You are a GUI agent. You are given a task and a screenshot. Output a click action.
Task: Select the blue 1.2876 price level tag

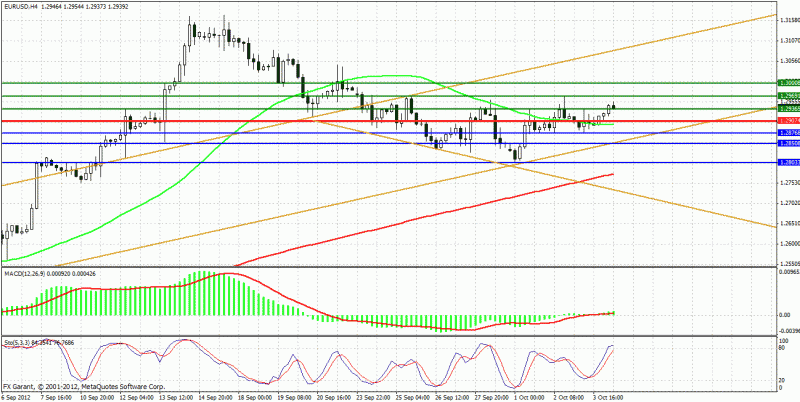[788, 133]
